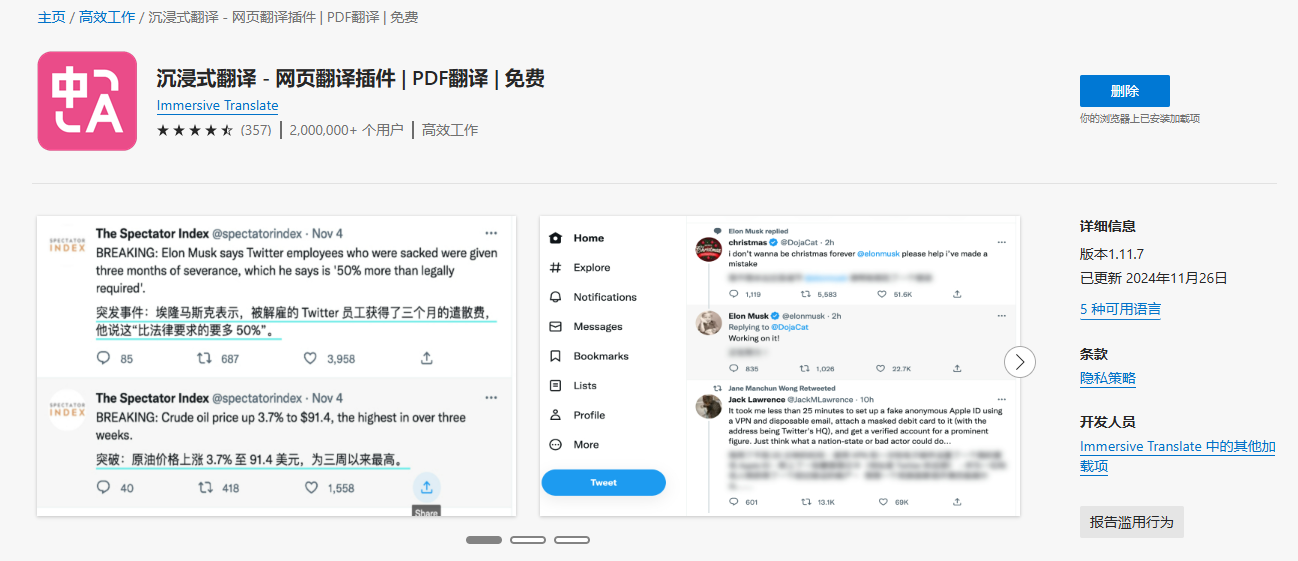Open 5 种可用语言 link
This screenshot has height=561, width=1298.
click(1120, 310)
